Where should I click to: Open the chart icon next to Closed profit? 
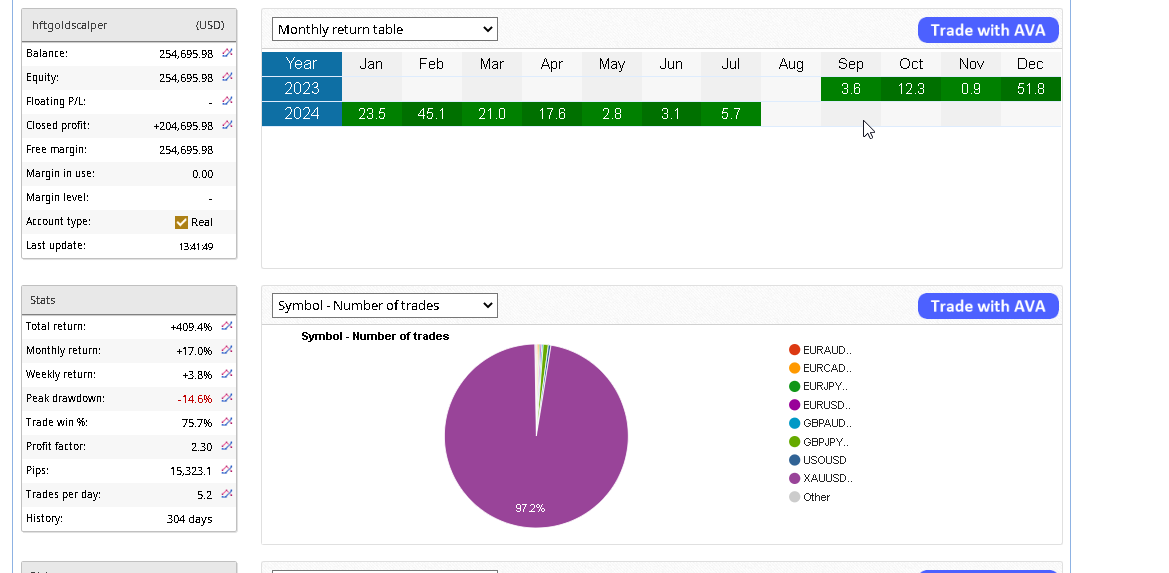pyautogui.click(x=227, y=125)
